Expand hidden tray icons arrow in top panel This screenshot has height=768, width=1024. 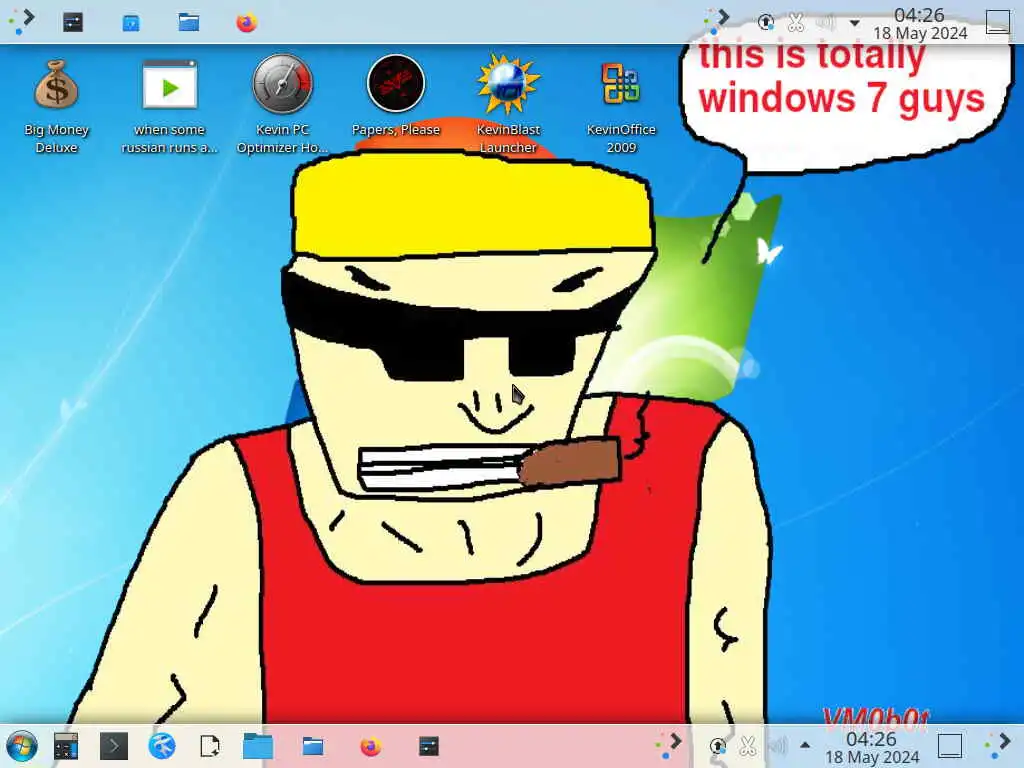[x=854, y=24]
